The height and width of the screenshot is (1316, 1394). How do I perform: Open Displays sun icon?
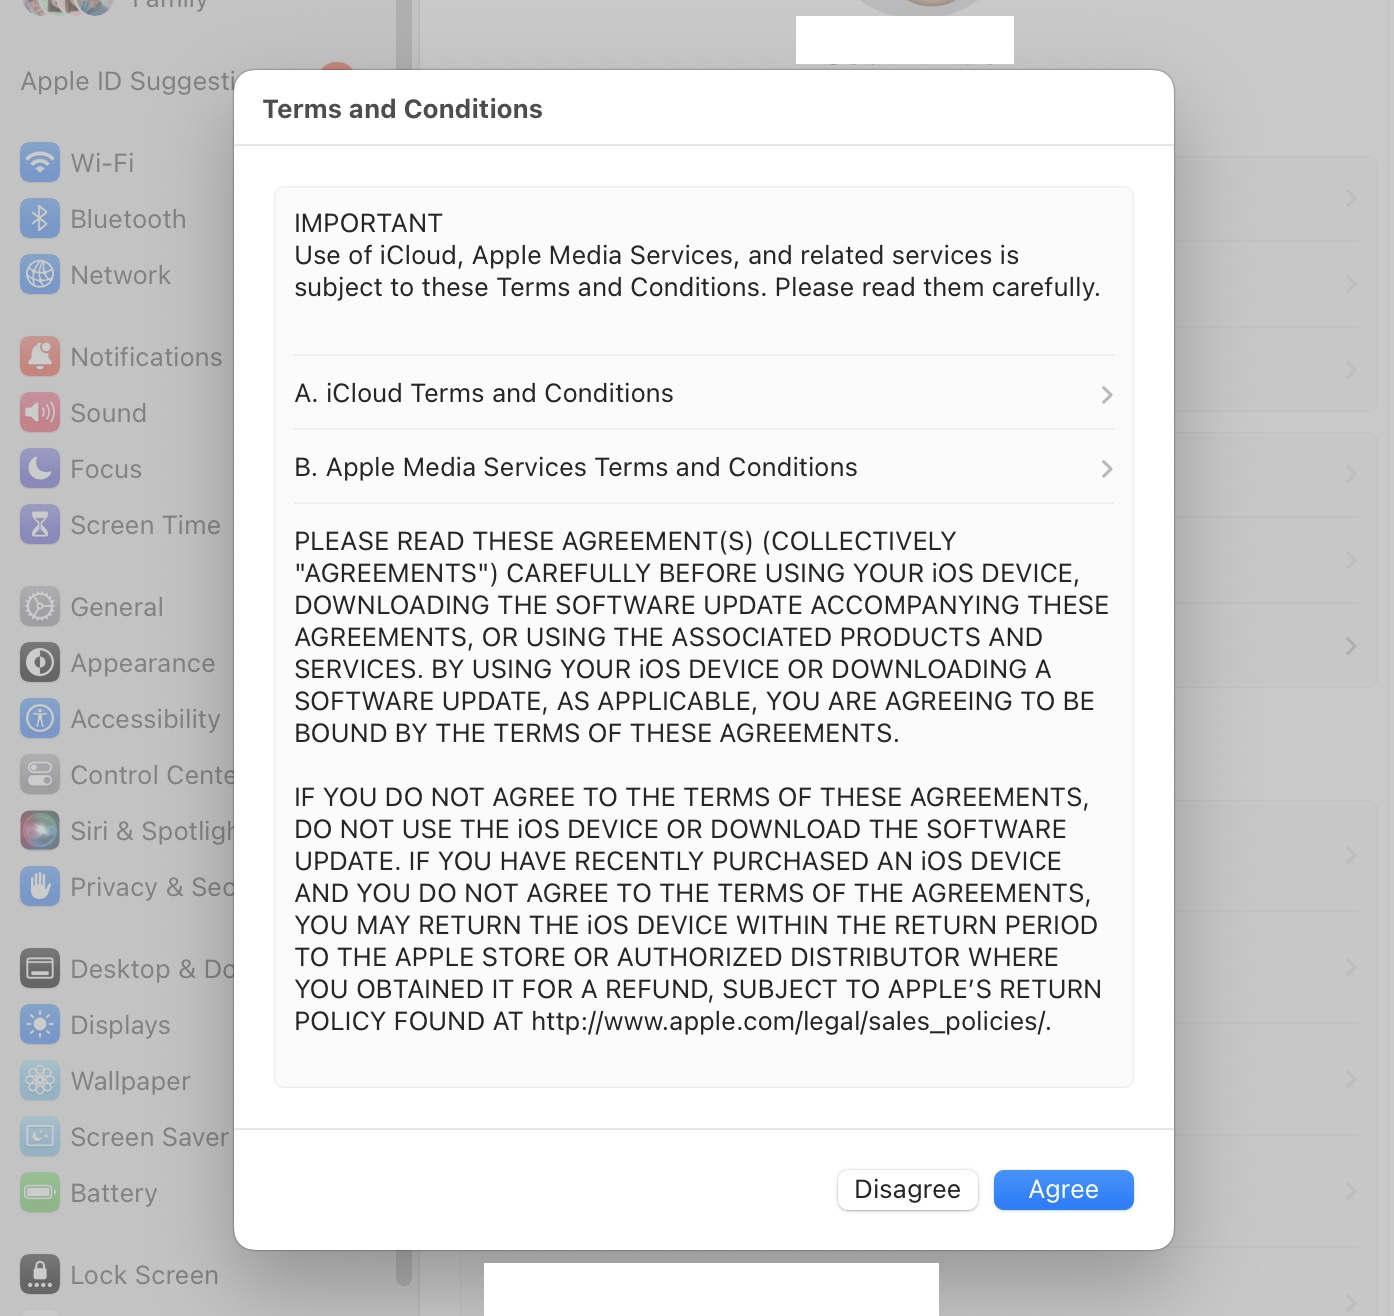(40, 1024)
